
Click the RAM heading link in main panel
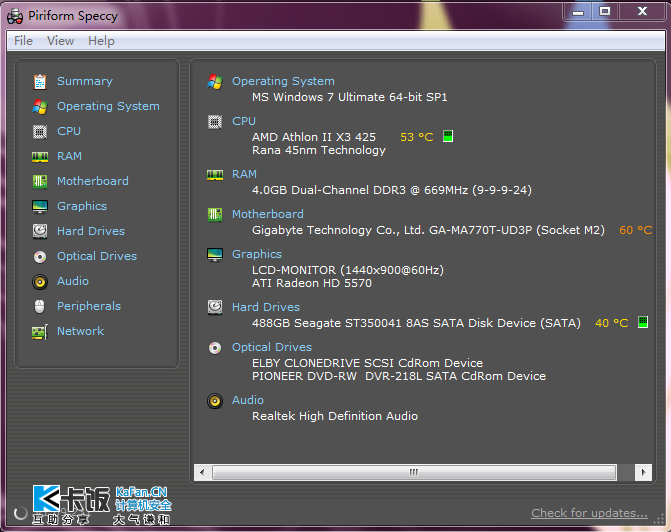point(244,174)
